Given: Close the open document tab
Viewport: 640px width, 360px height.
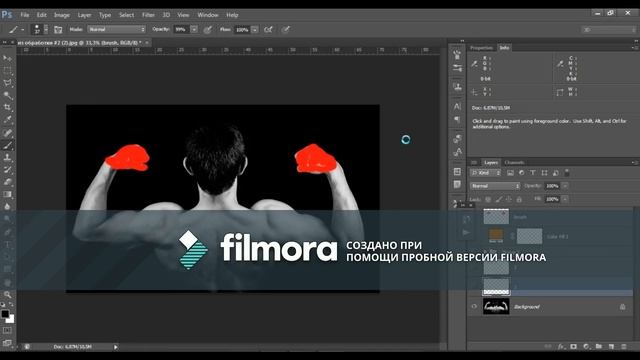Looking at the screenshot, I should 147,42.
